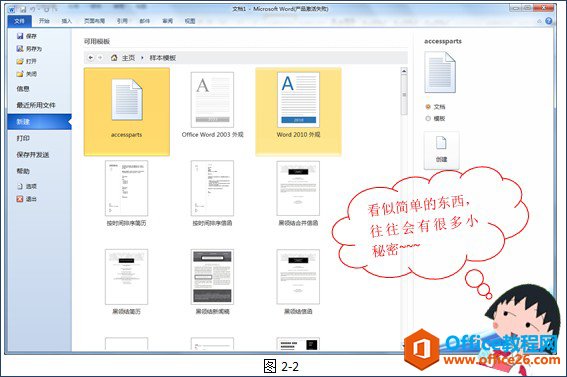567x377 pixels.
Task: Select the 按时间排序信函 template thumbnail
Action: 212,188
